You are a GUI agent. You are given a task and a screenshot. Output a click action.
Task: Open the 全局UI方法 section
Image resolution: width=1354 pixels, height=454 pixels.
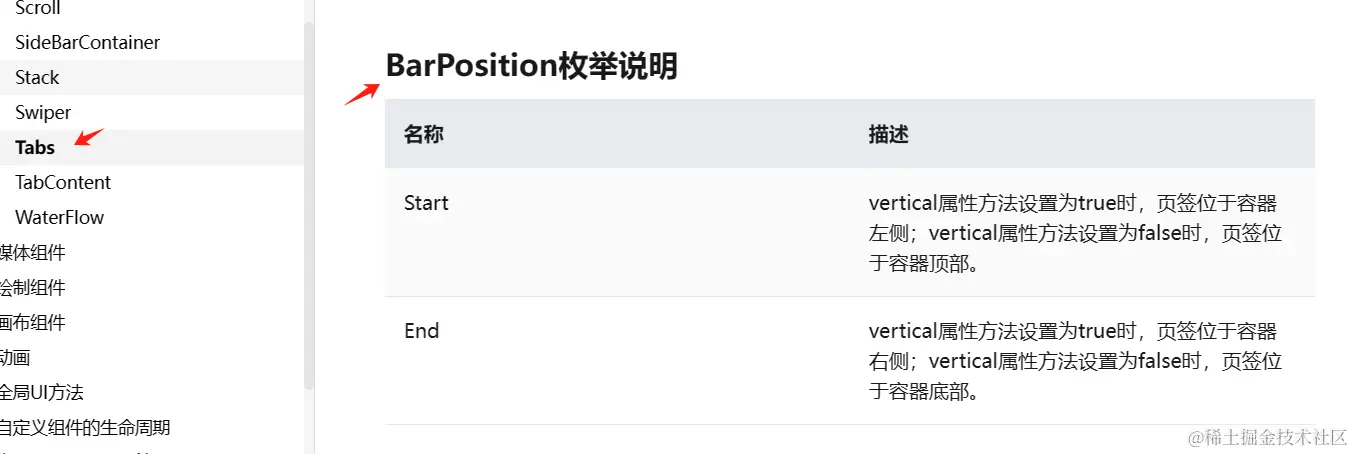pos(41,392)
